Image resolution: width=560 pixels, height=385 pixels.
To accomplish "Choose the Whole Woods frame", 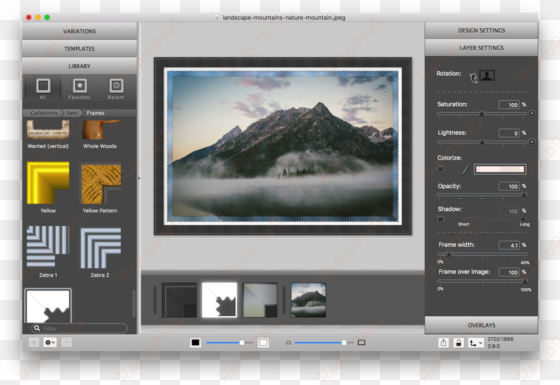I will click(x=100, y=134).
